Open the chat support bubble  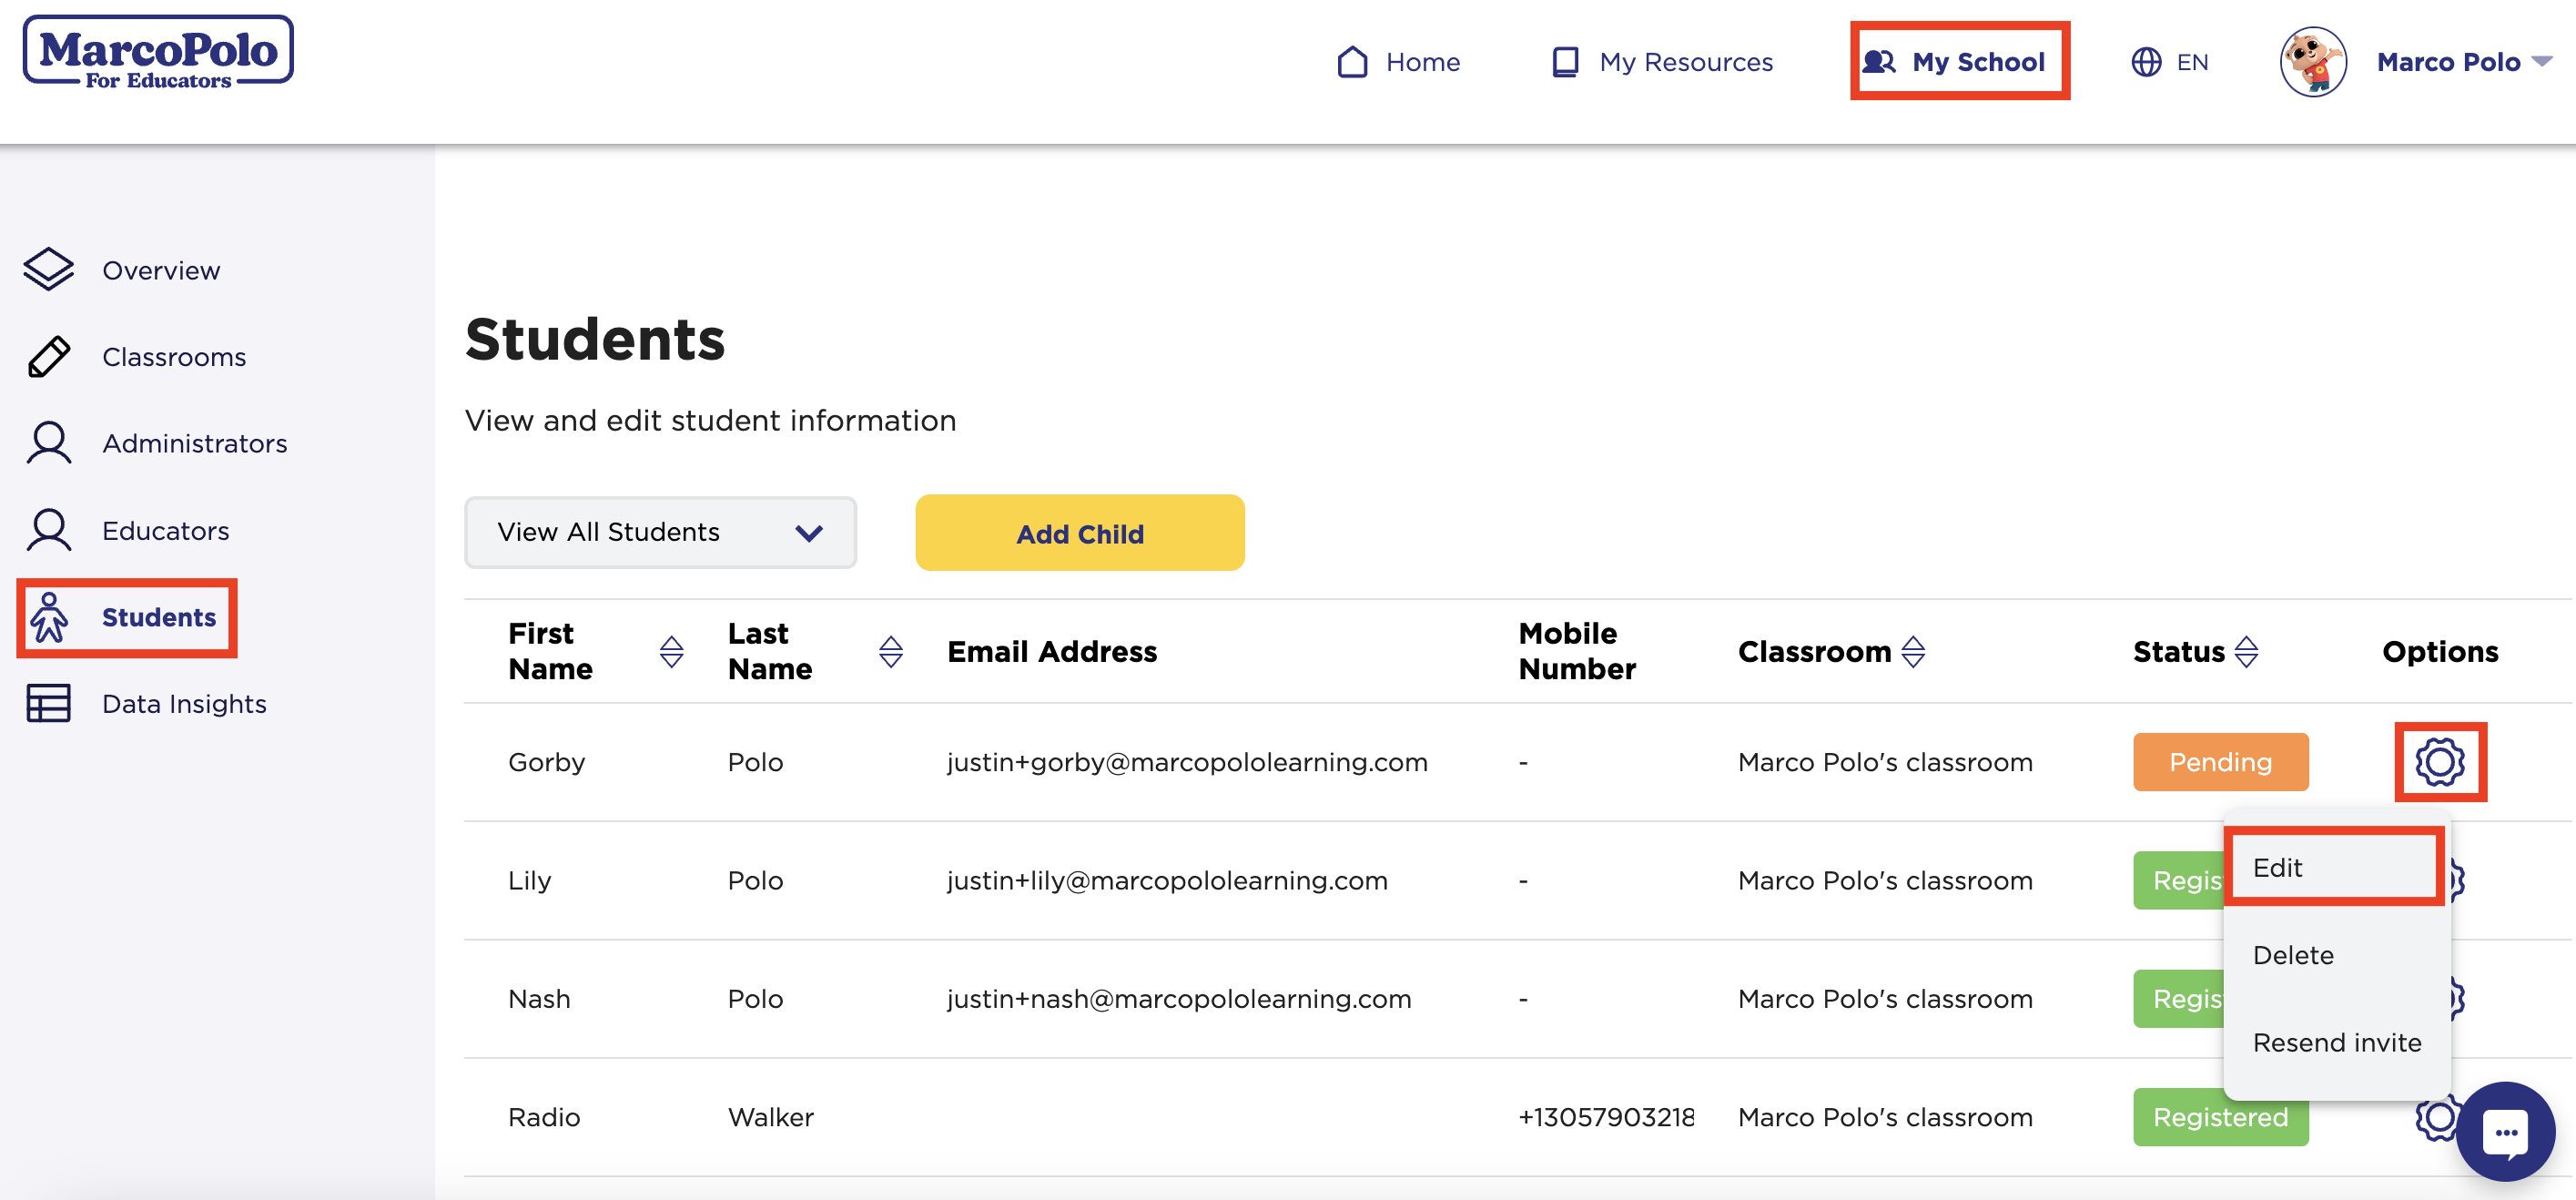[2505, 1132]
